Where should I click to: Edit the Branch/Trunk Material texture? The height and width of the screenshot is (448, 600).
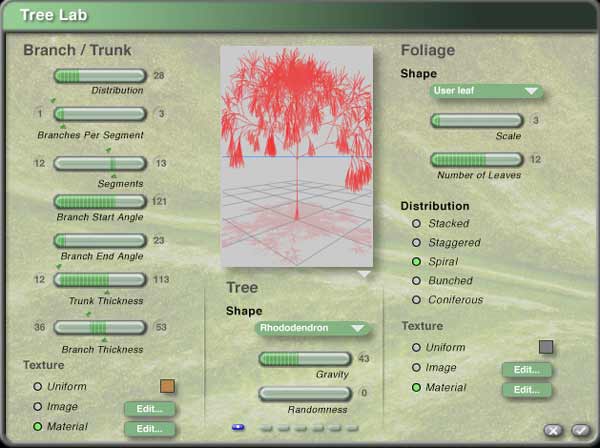click(150, 429)
